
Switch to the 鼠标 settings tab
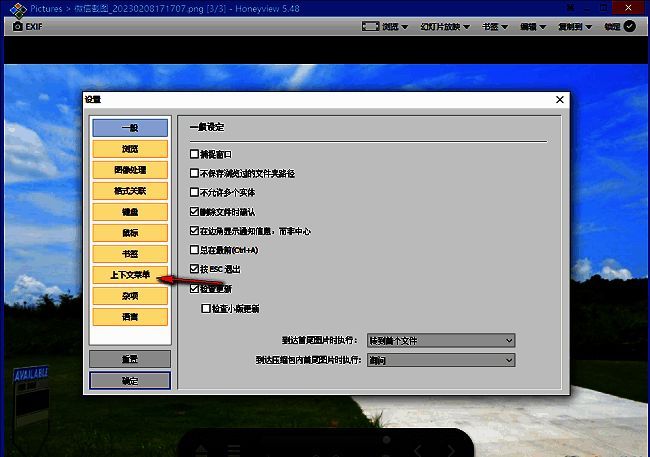130,233
